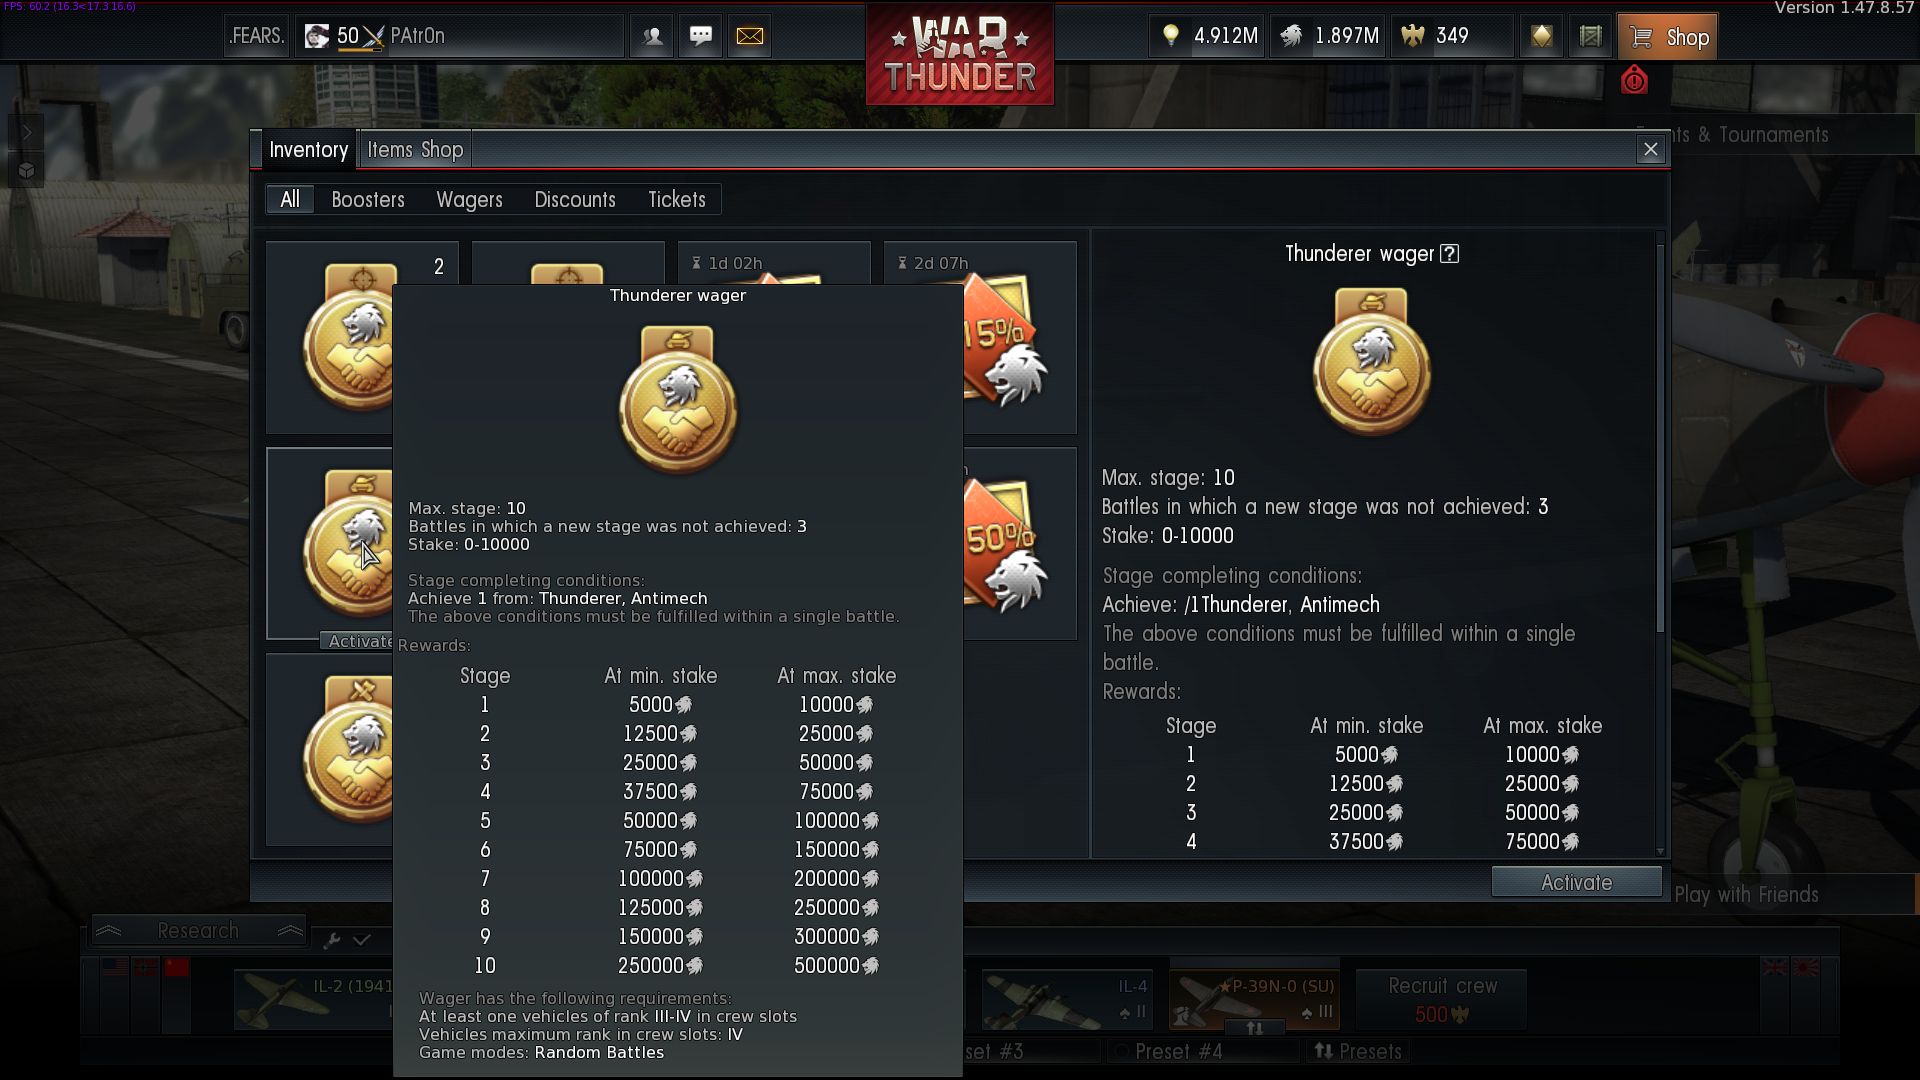Expand the left sidebar arrow
This screenshot has height=1080, width=1920.
pyautogui.click(x=27, y=132)
